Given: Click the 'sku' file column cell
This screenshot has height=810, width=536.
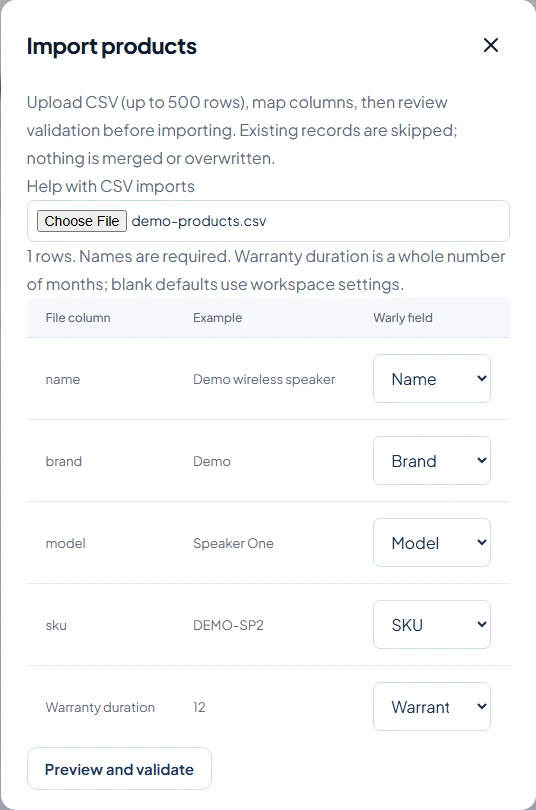Looking at the screenshot, I should [x=56, y=625].
